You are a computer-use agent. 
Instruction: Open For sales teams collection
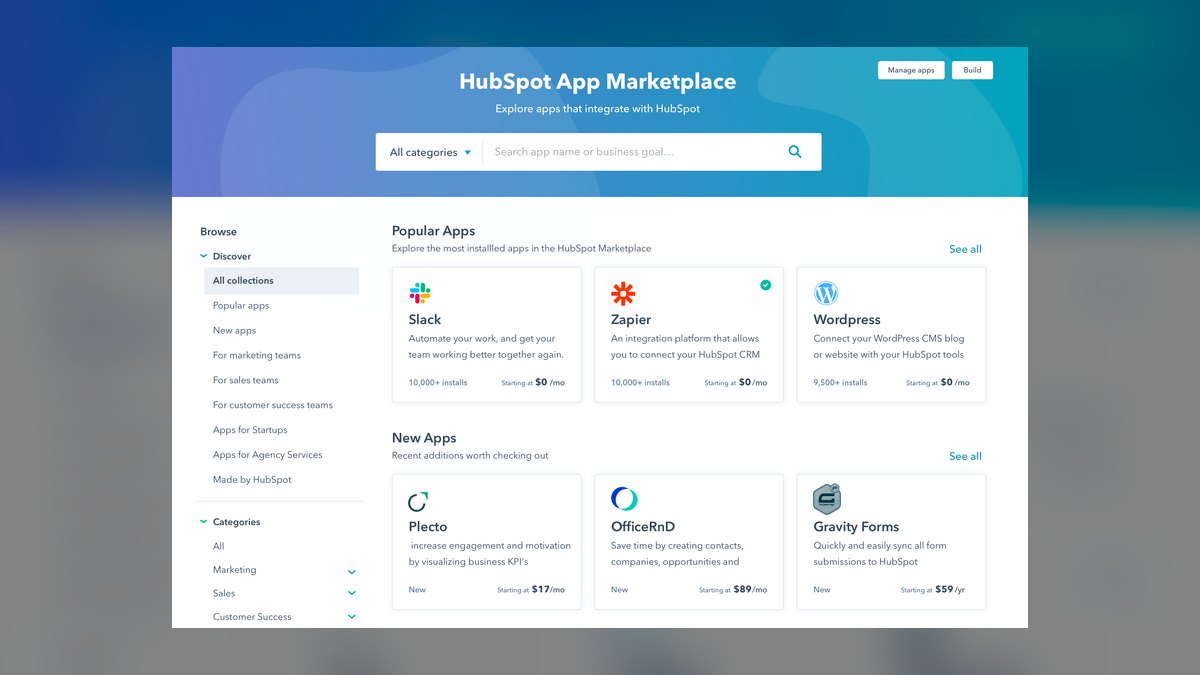tap(246, 380)
